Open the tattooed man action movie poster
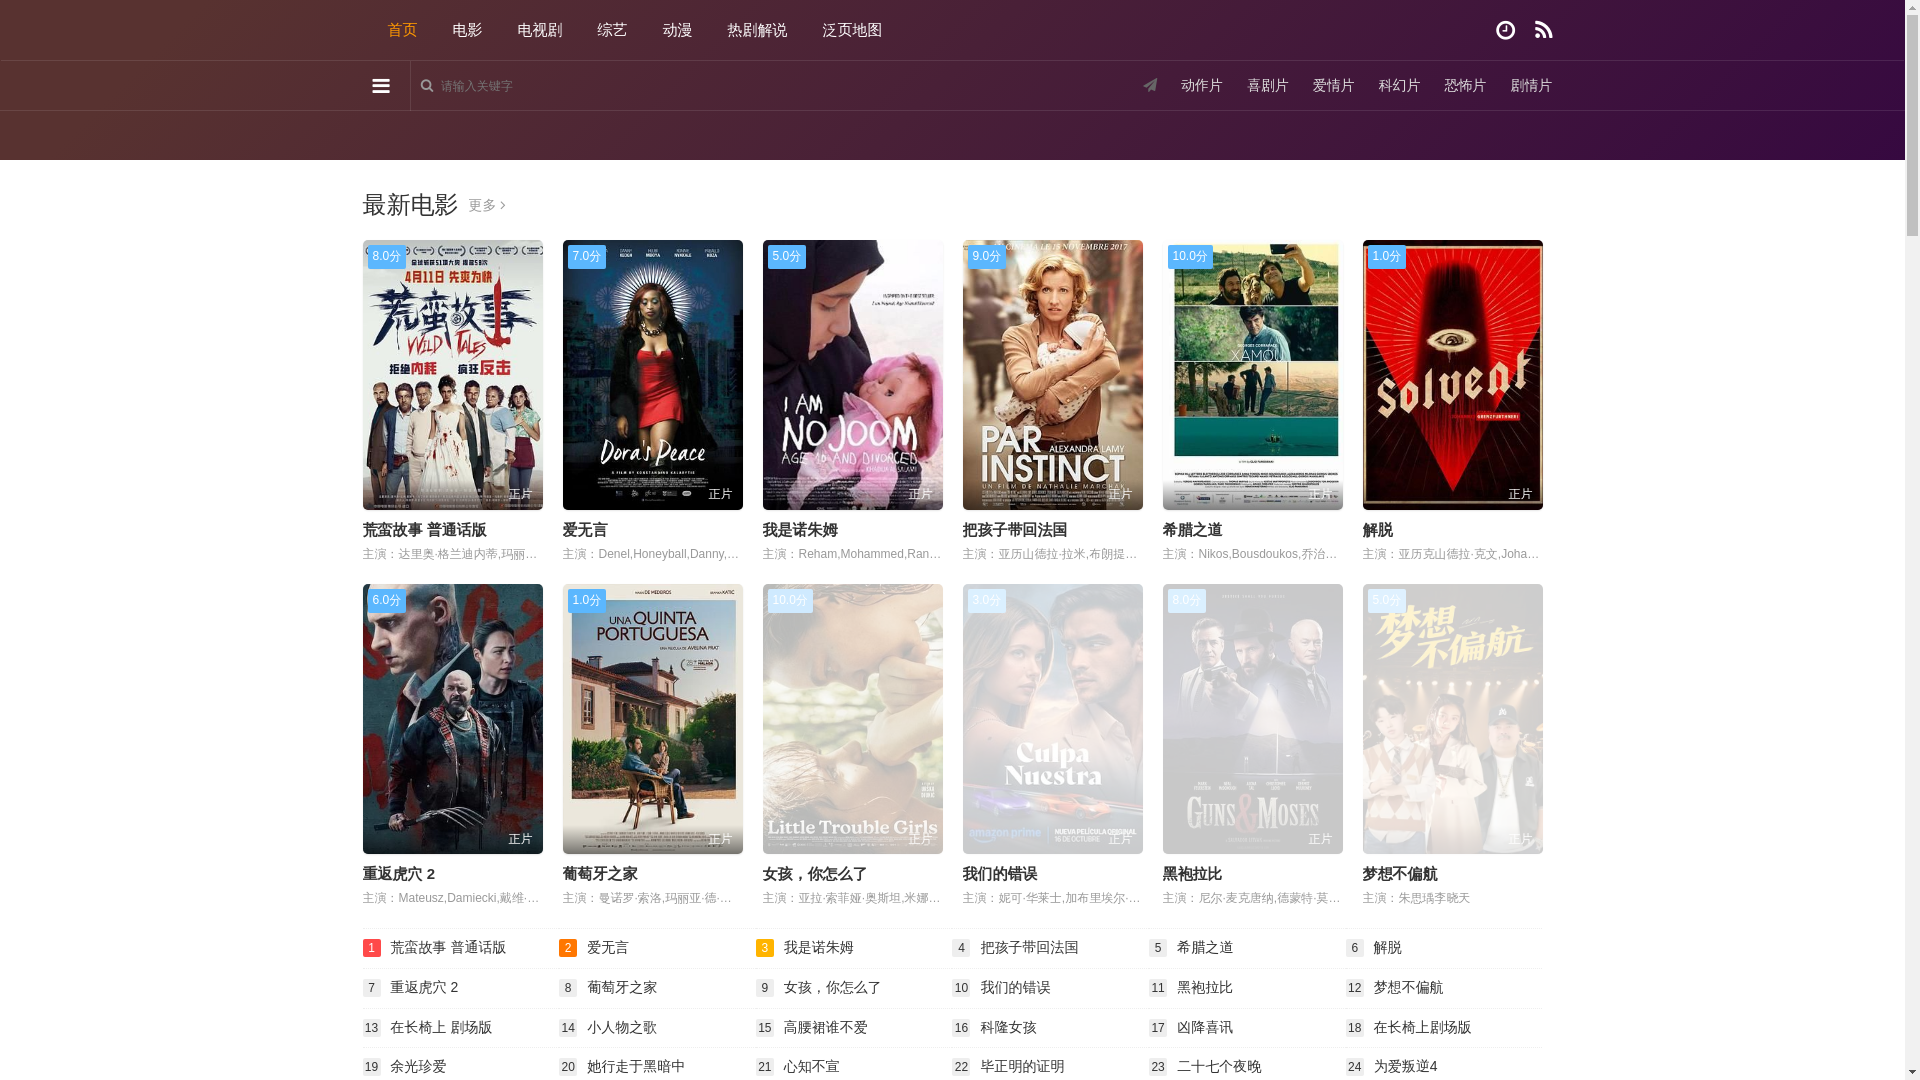The image size is (1920, 1080). [x=453, y=719]
